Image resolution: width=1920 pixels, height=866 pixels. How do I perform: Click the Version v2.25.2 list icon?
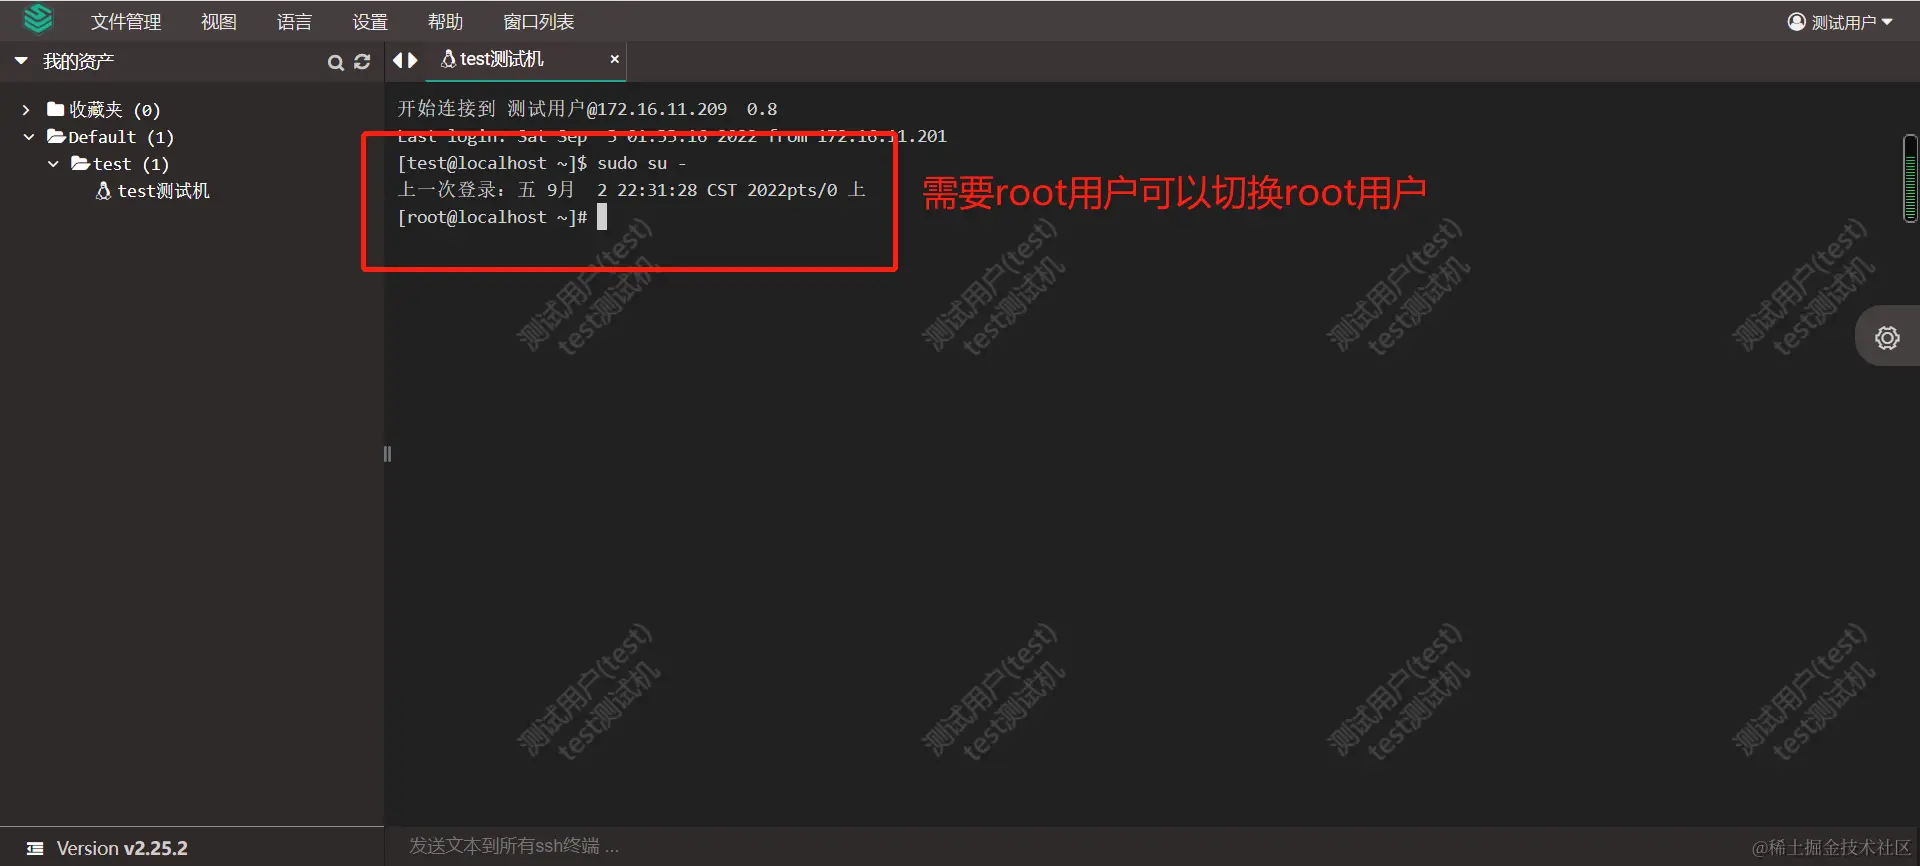(35, 848)
